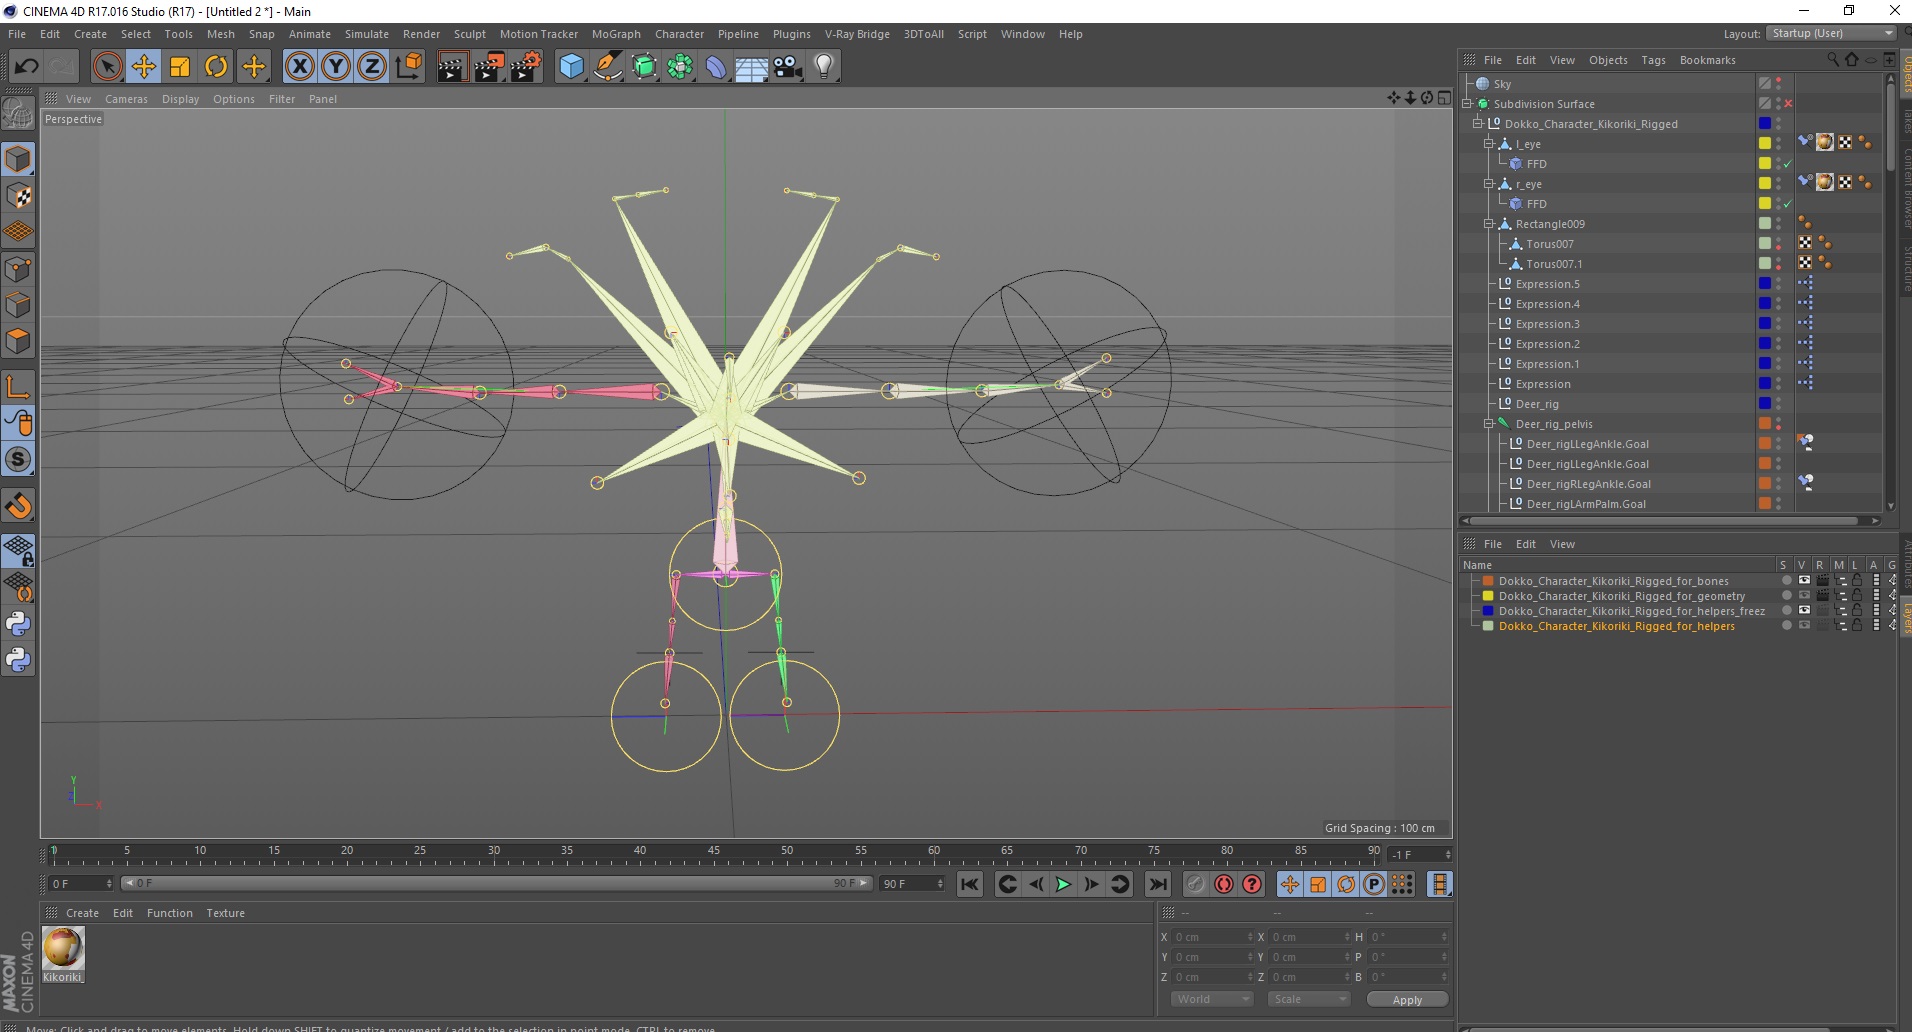The width and height of the screenshot is (1912, 1032).
Task: Open the Spline Pen tool
Action: click(x=607, y=67)
